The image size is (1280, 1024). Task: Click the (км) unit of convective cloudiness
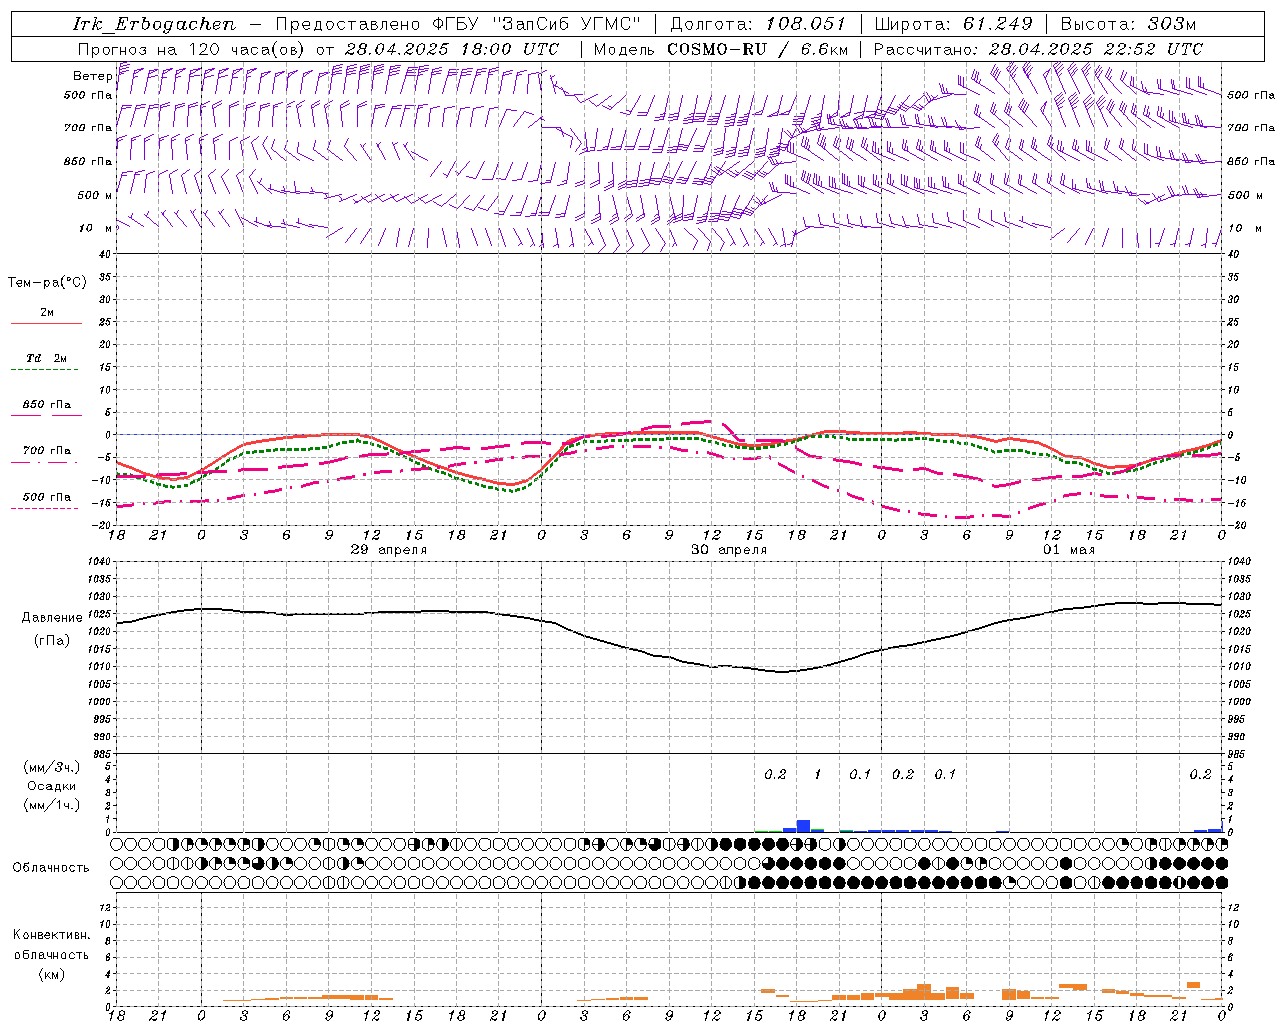(x=52, y=974)
